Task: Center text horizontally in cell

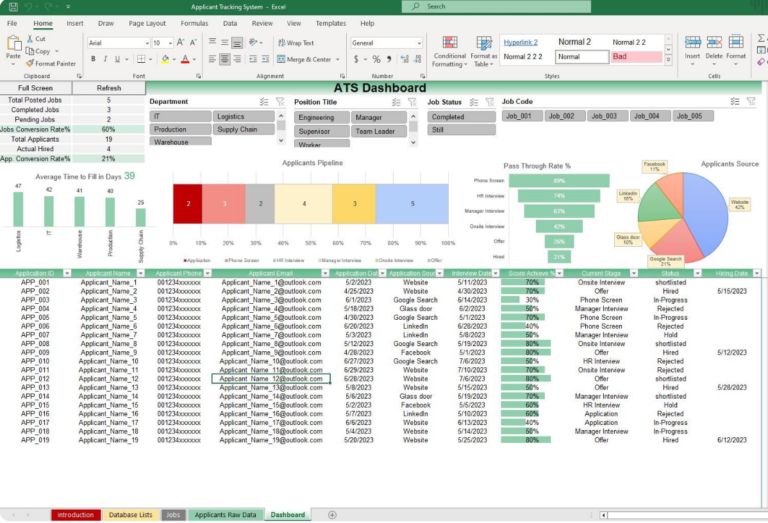Action: click(225, 59)
